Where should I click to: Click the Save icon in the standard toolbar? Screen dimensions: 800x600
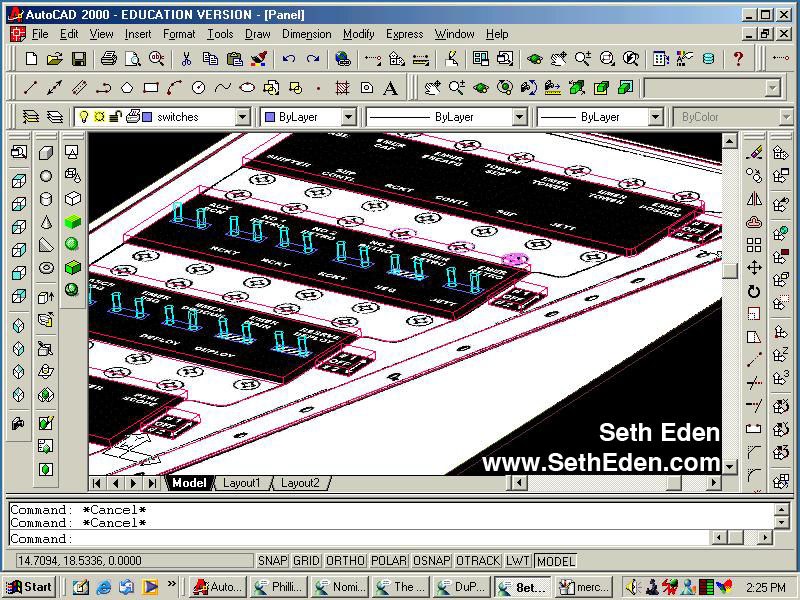click(x=78, y=59)
